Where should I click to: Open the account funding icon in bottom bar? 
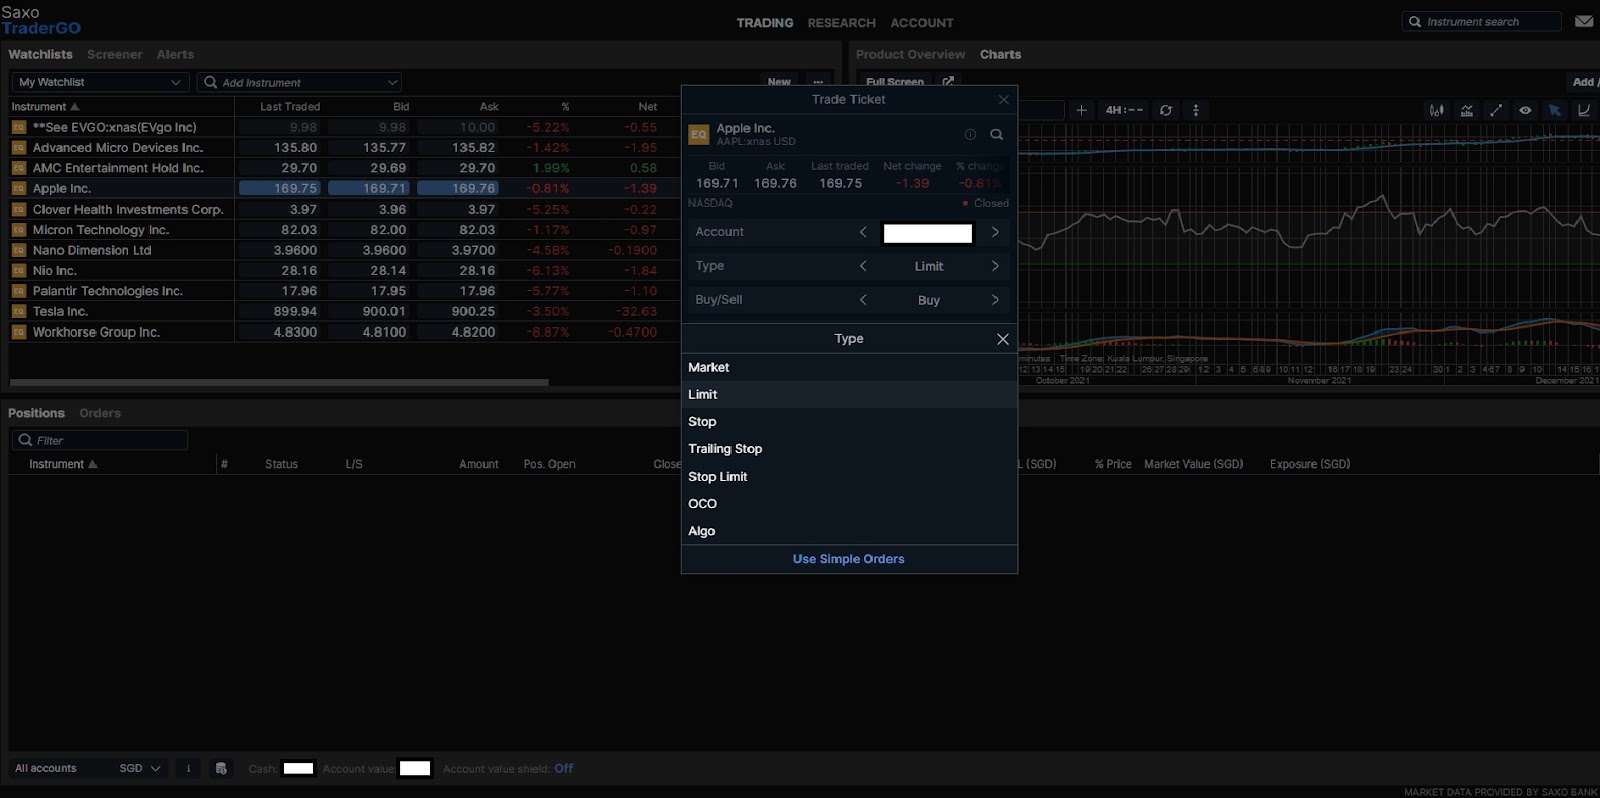pyautogui.click(x=221, y=768)
